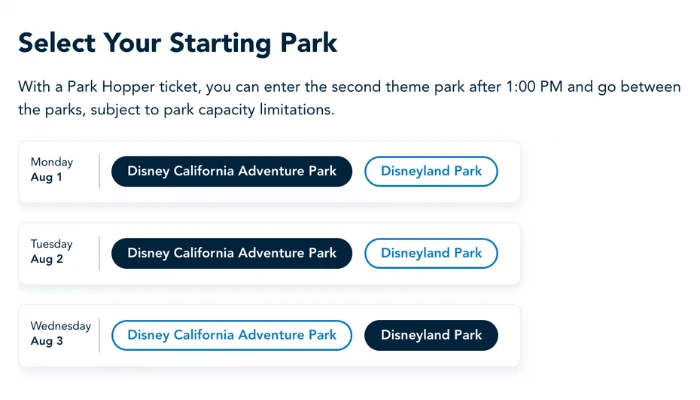Switch Wednesday to Disney California Adventure Park

[x=231, y=335]
